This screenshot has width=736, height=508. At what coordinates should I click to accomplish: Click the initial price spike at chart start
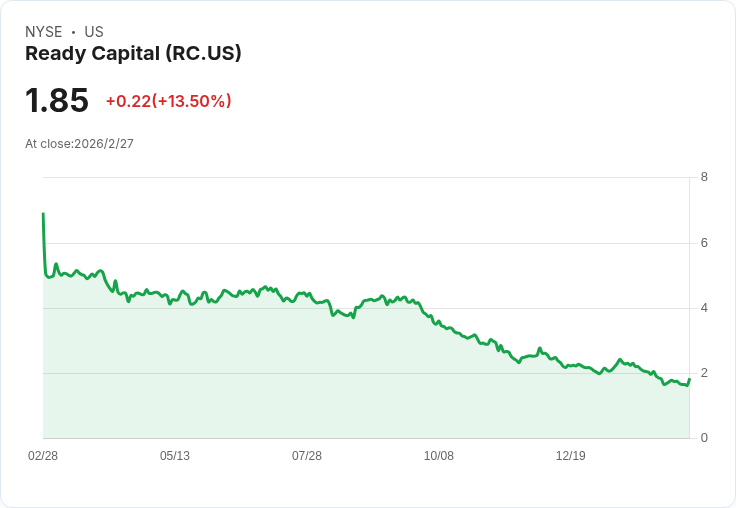pyautogui.click(x=43, y=214)
